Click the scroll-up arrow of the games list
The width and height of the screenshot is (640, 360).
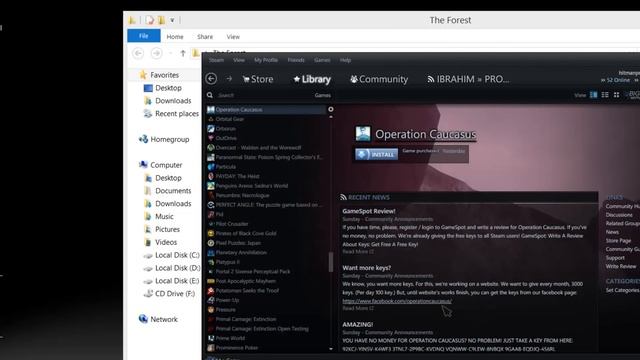coord(331,117)
